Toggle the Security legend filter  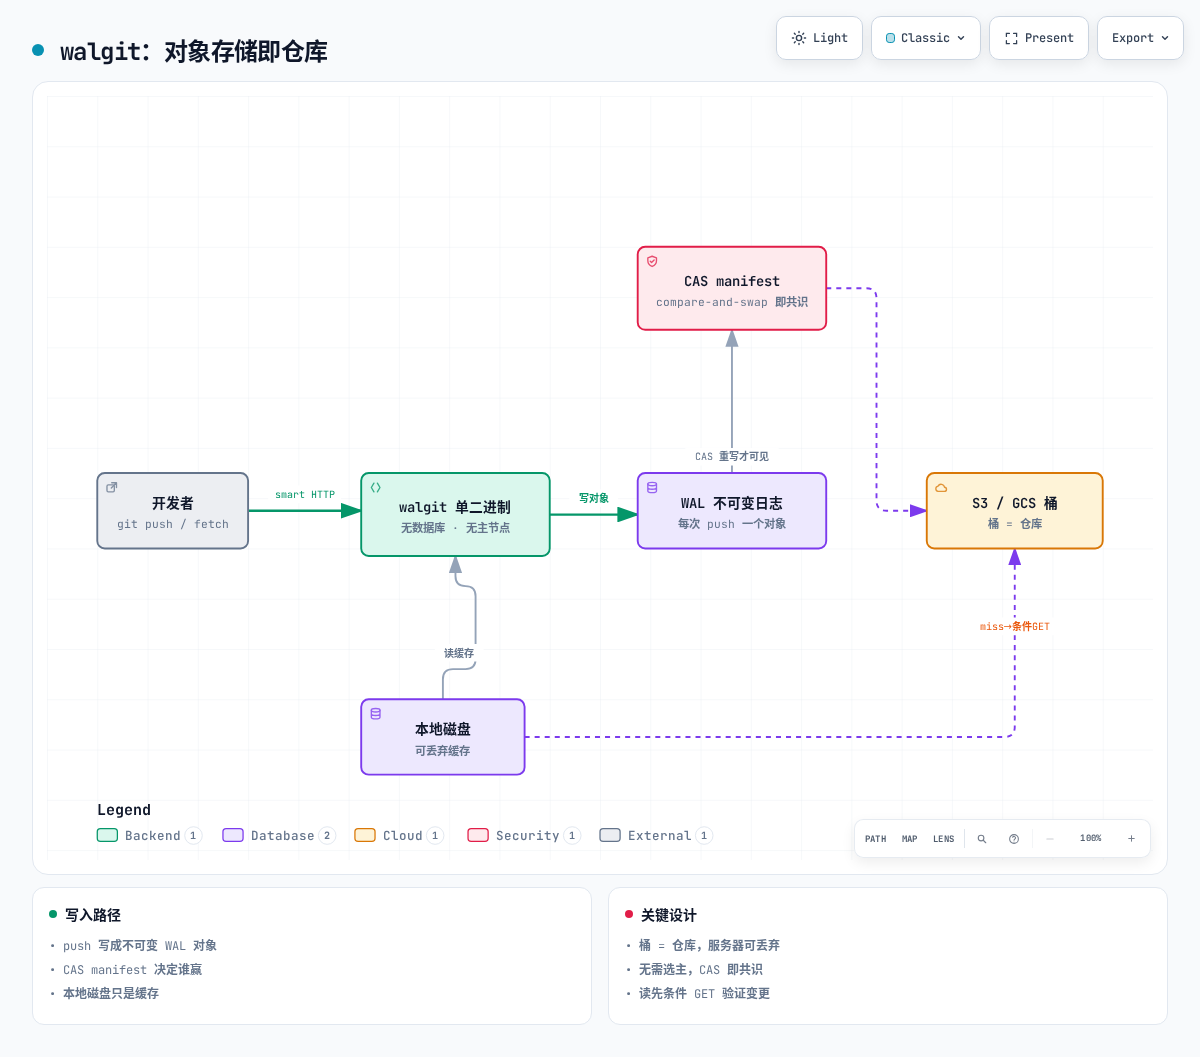click(524, 836)
